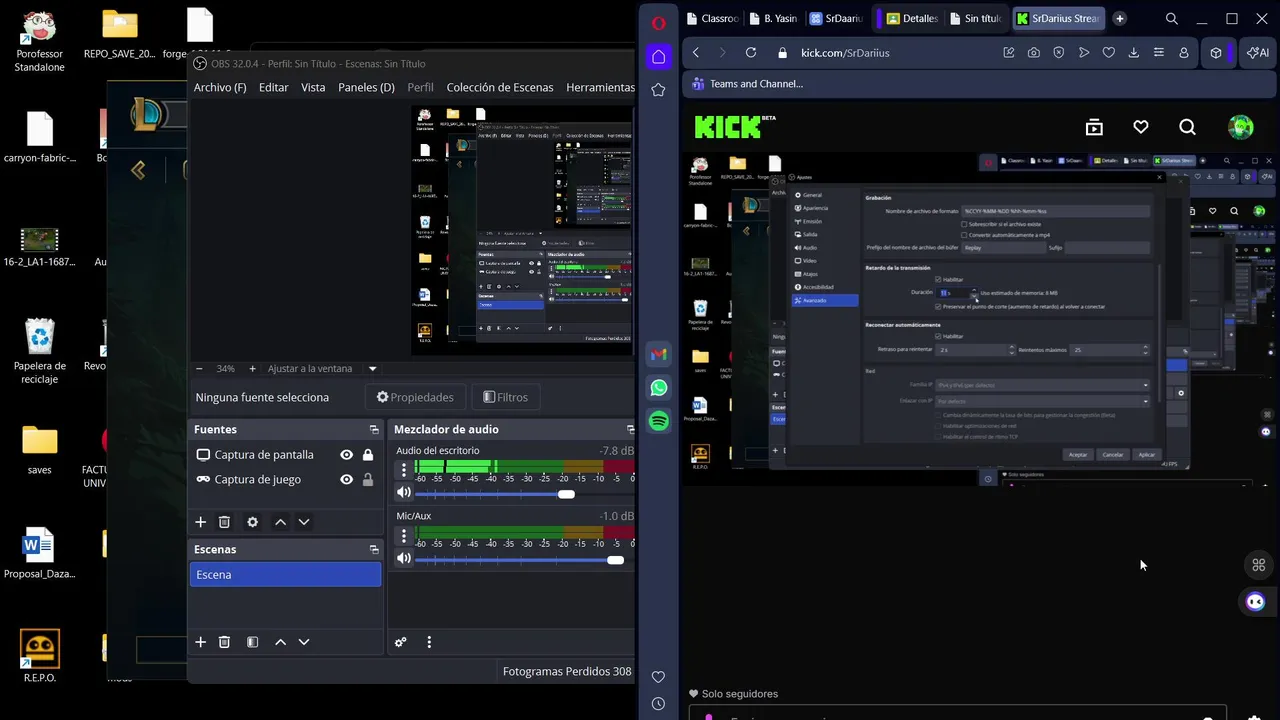Open Audio del escritorio three-dot menu
Image resolution: width=1280 pixels, height=720 pixels.
pos(404,469)
